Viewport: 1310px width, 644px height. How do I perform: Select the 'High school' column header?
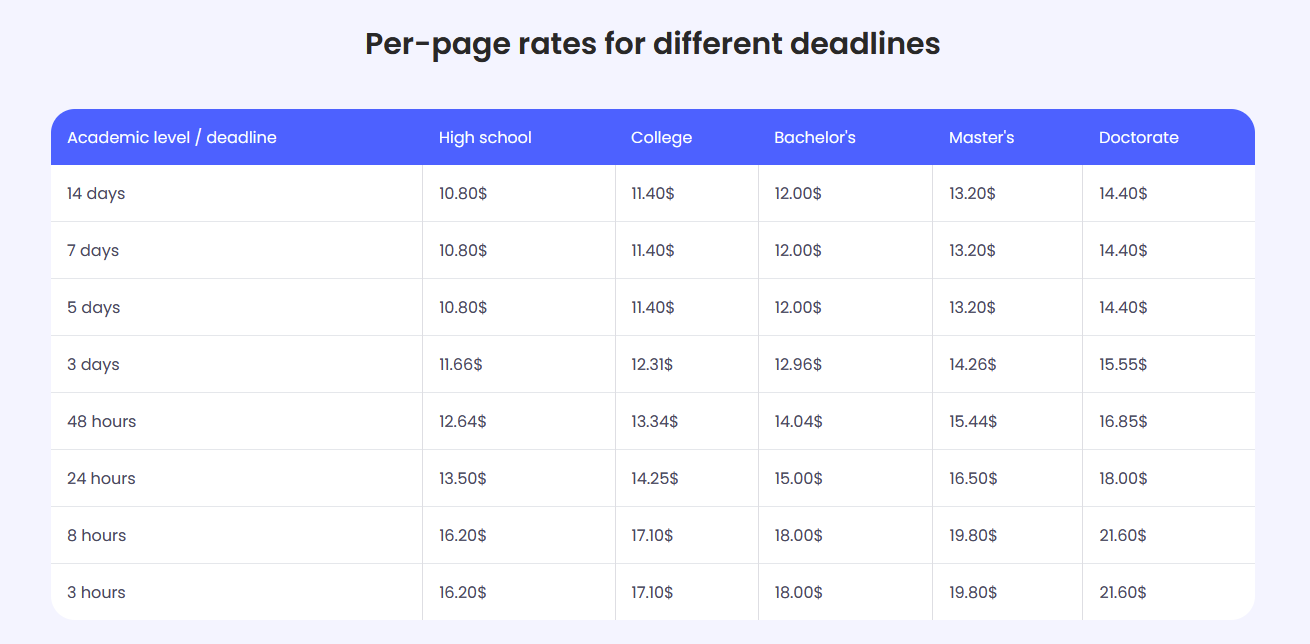485,137
